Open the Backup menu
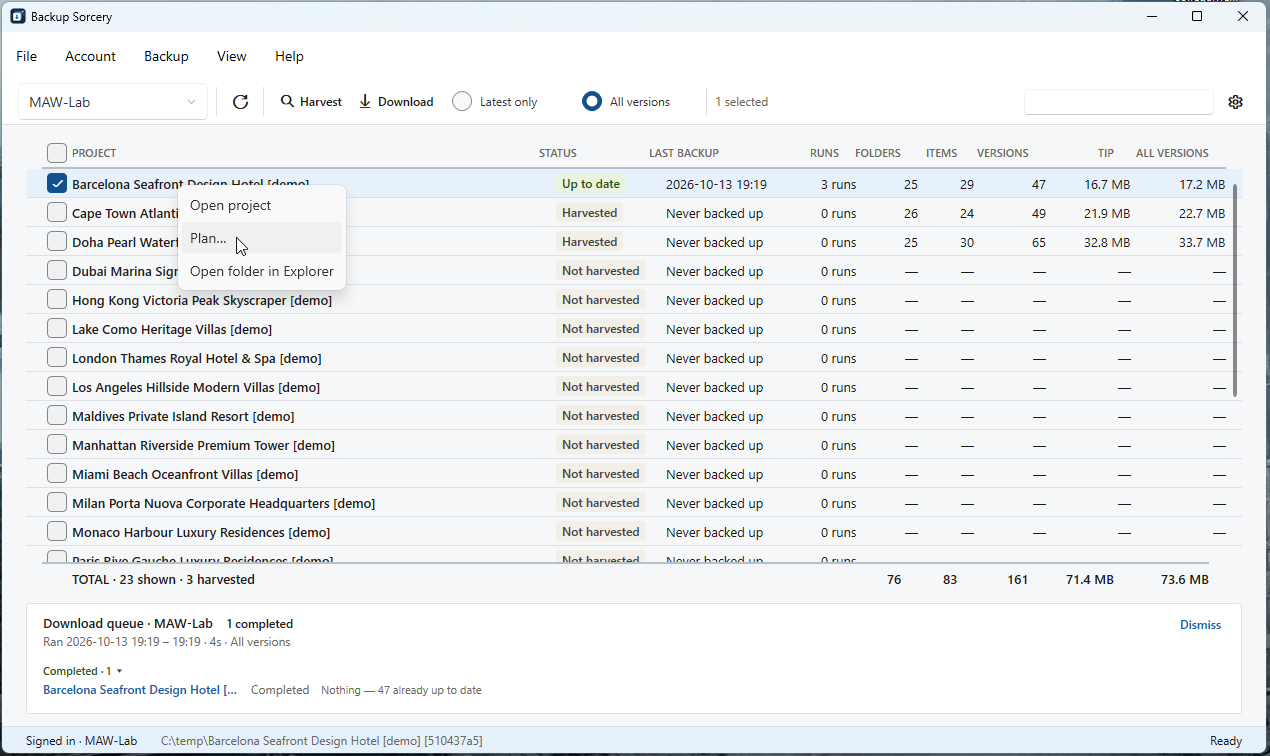 [x=166, y=57]
